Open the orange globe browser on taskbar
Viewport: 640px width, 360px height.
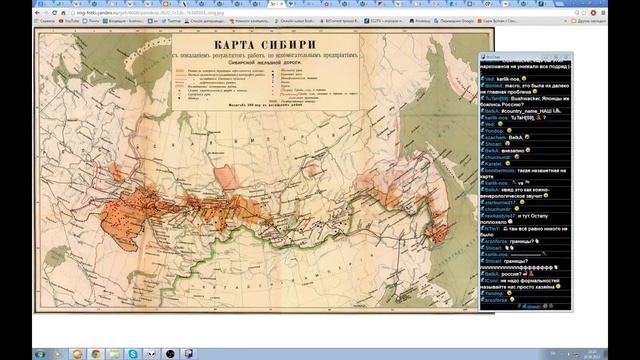click(77, 354)
